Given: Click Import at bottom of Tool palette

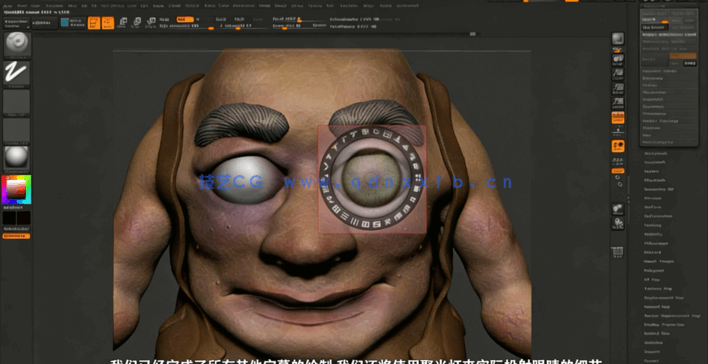Looking at the screenshot, I should pos(651,352).
